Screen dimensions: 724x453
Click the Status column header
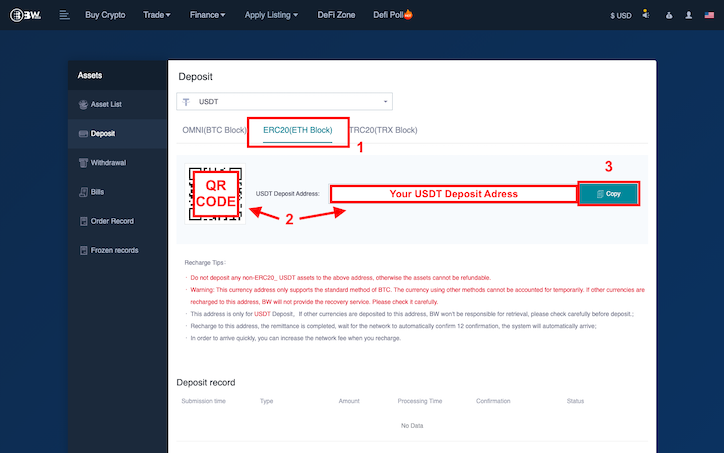575,401
